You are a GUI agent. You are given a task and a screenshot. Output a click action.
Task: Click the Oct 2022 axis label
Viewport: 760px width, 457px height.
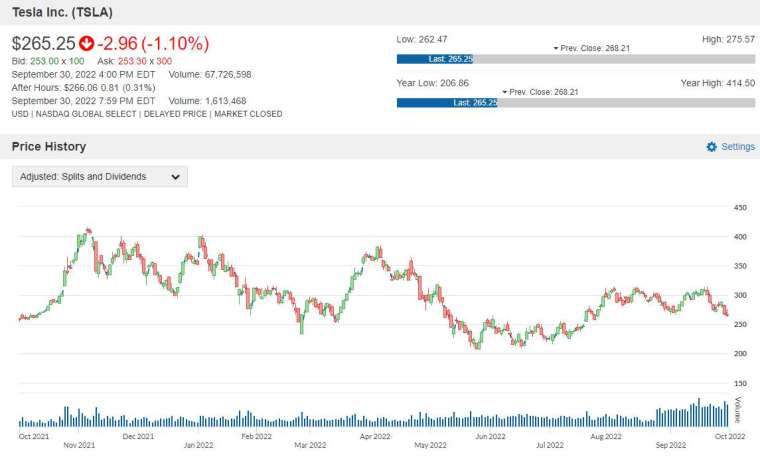pyautogui.click(x=730, y=436)
